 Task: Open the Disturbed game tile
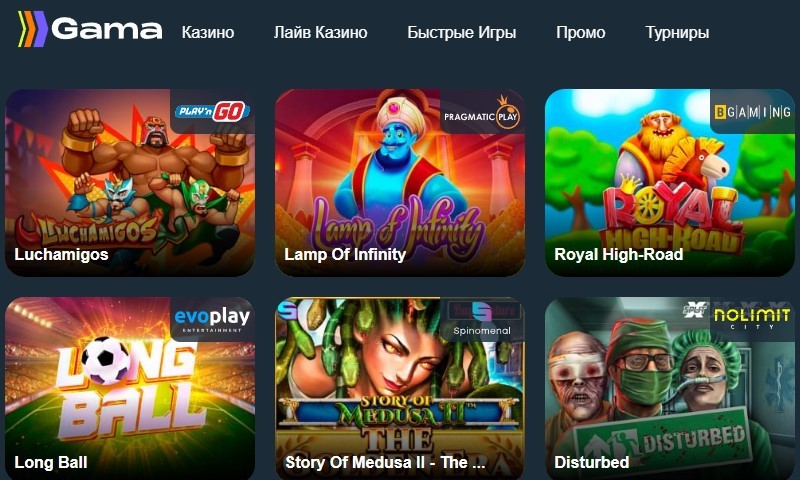tap(670, 389)
